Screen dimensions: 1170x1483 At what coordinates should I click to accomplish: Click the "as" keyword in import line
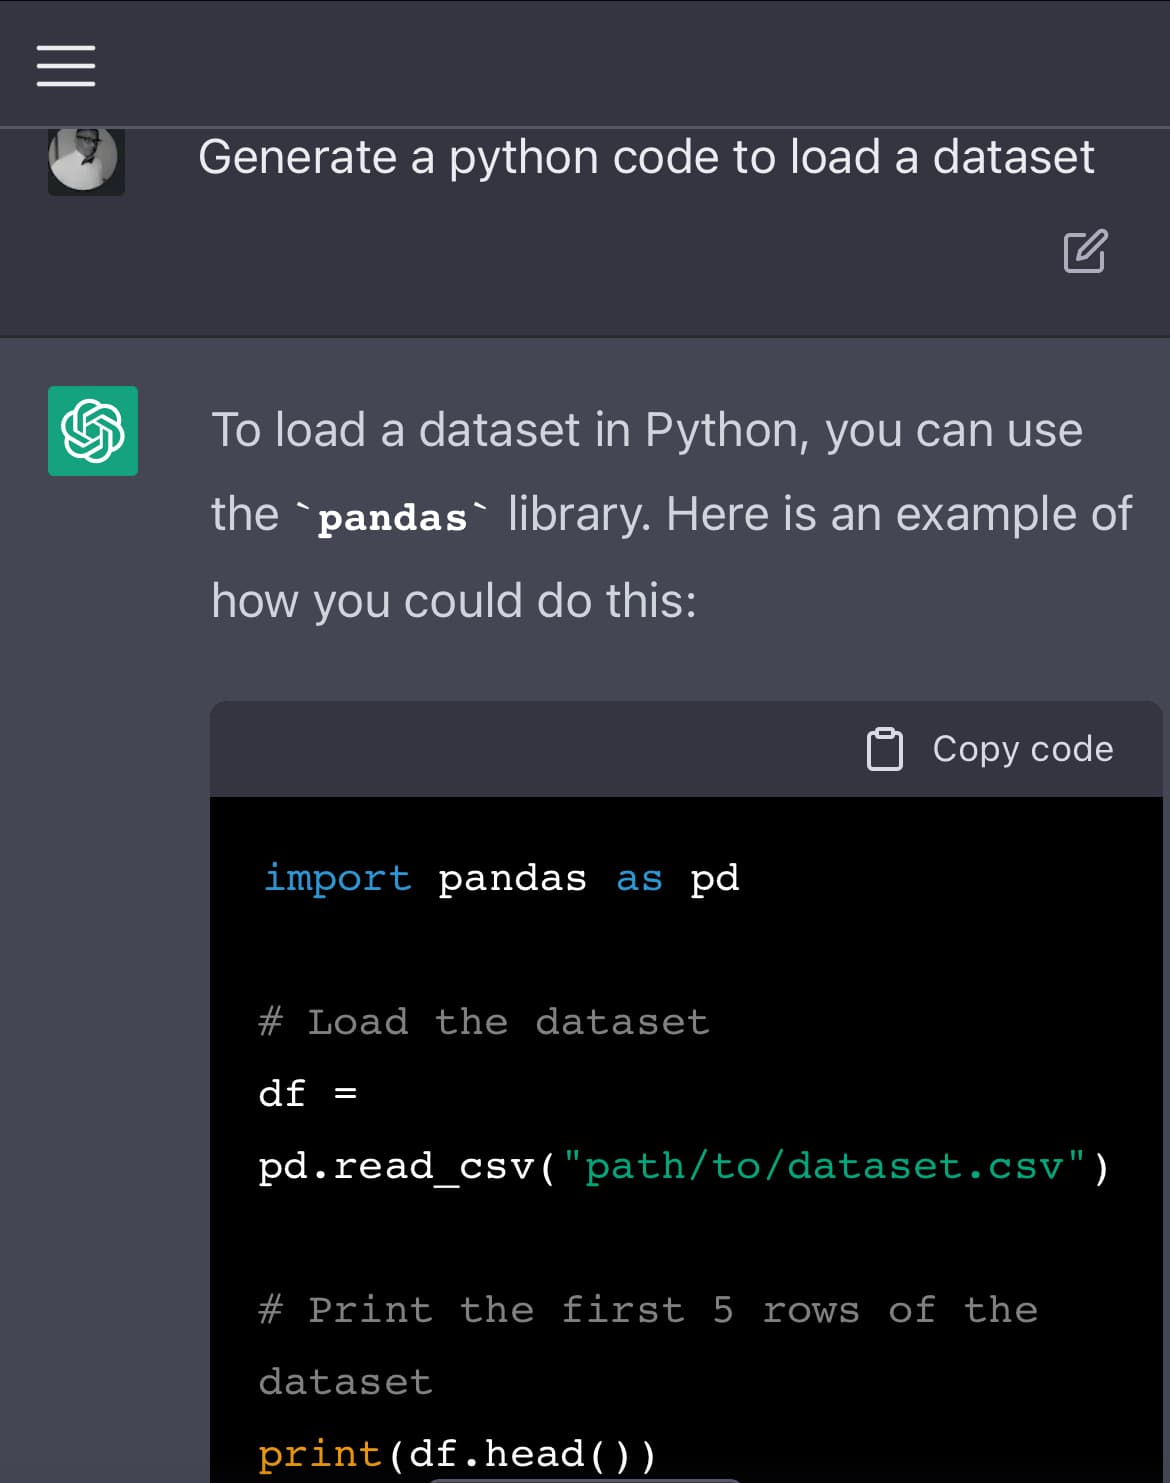pos(639,878)
